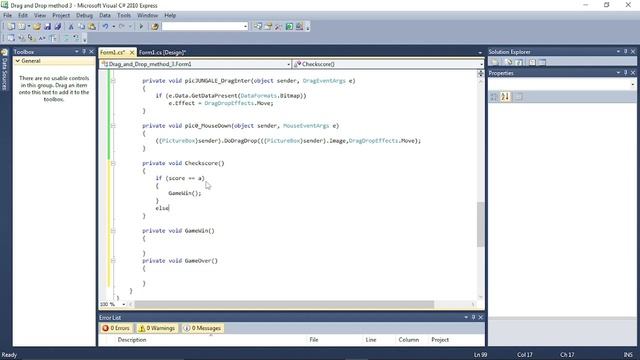Screen dimensions: 640x360
Task: Open the File menu
Action: click(7, 16)
